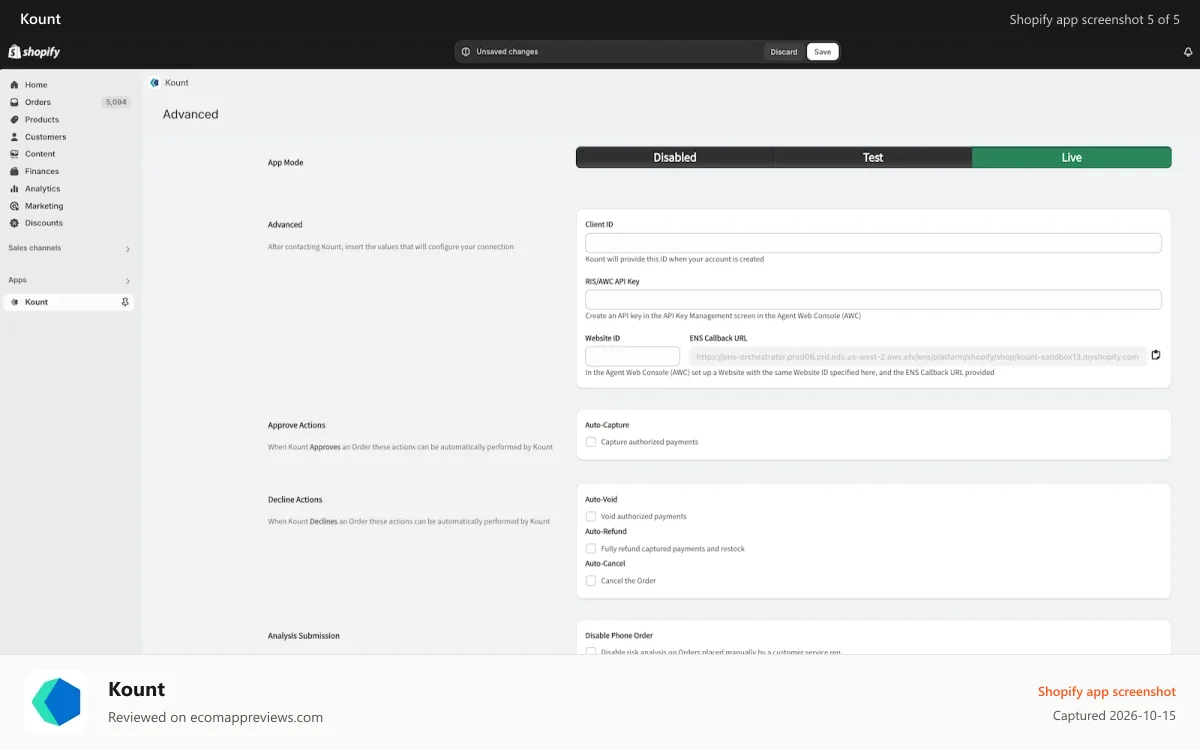Click the Home house icon in the sidebar
This screenshot has width=1200, height=750.
tap(14, 85)
